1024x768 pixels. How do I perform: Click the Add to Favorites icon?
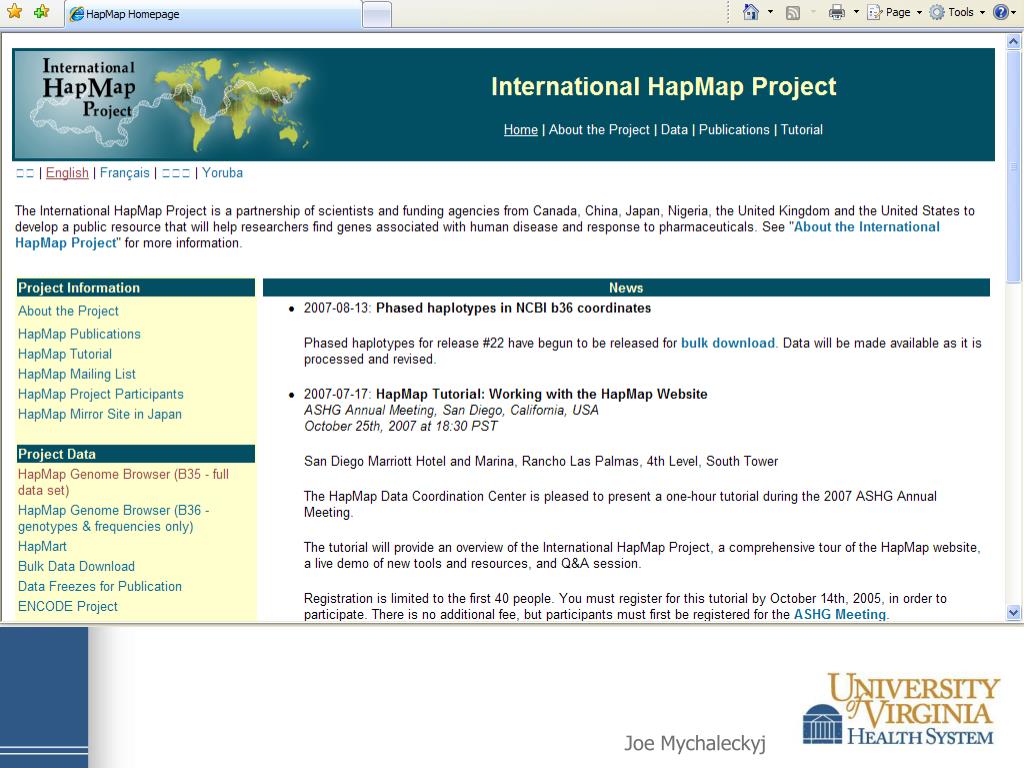41,12
